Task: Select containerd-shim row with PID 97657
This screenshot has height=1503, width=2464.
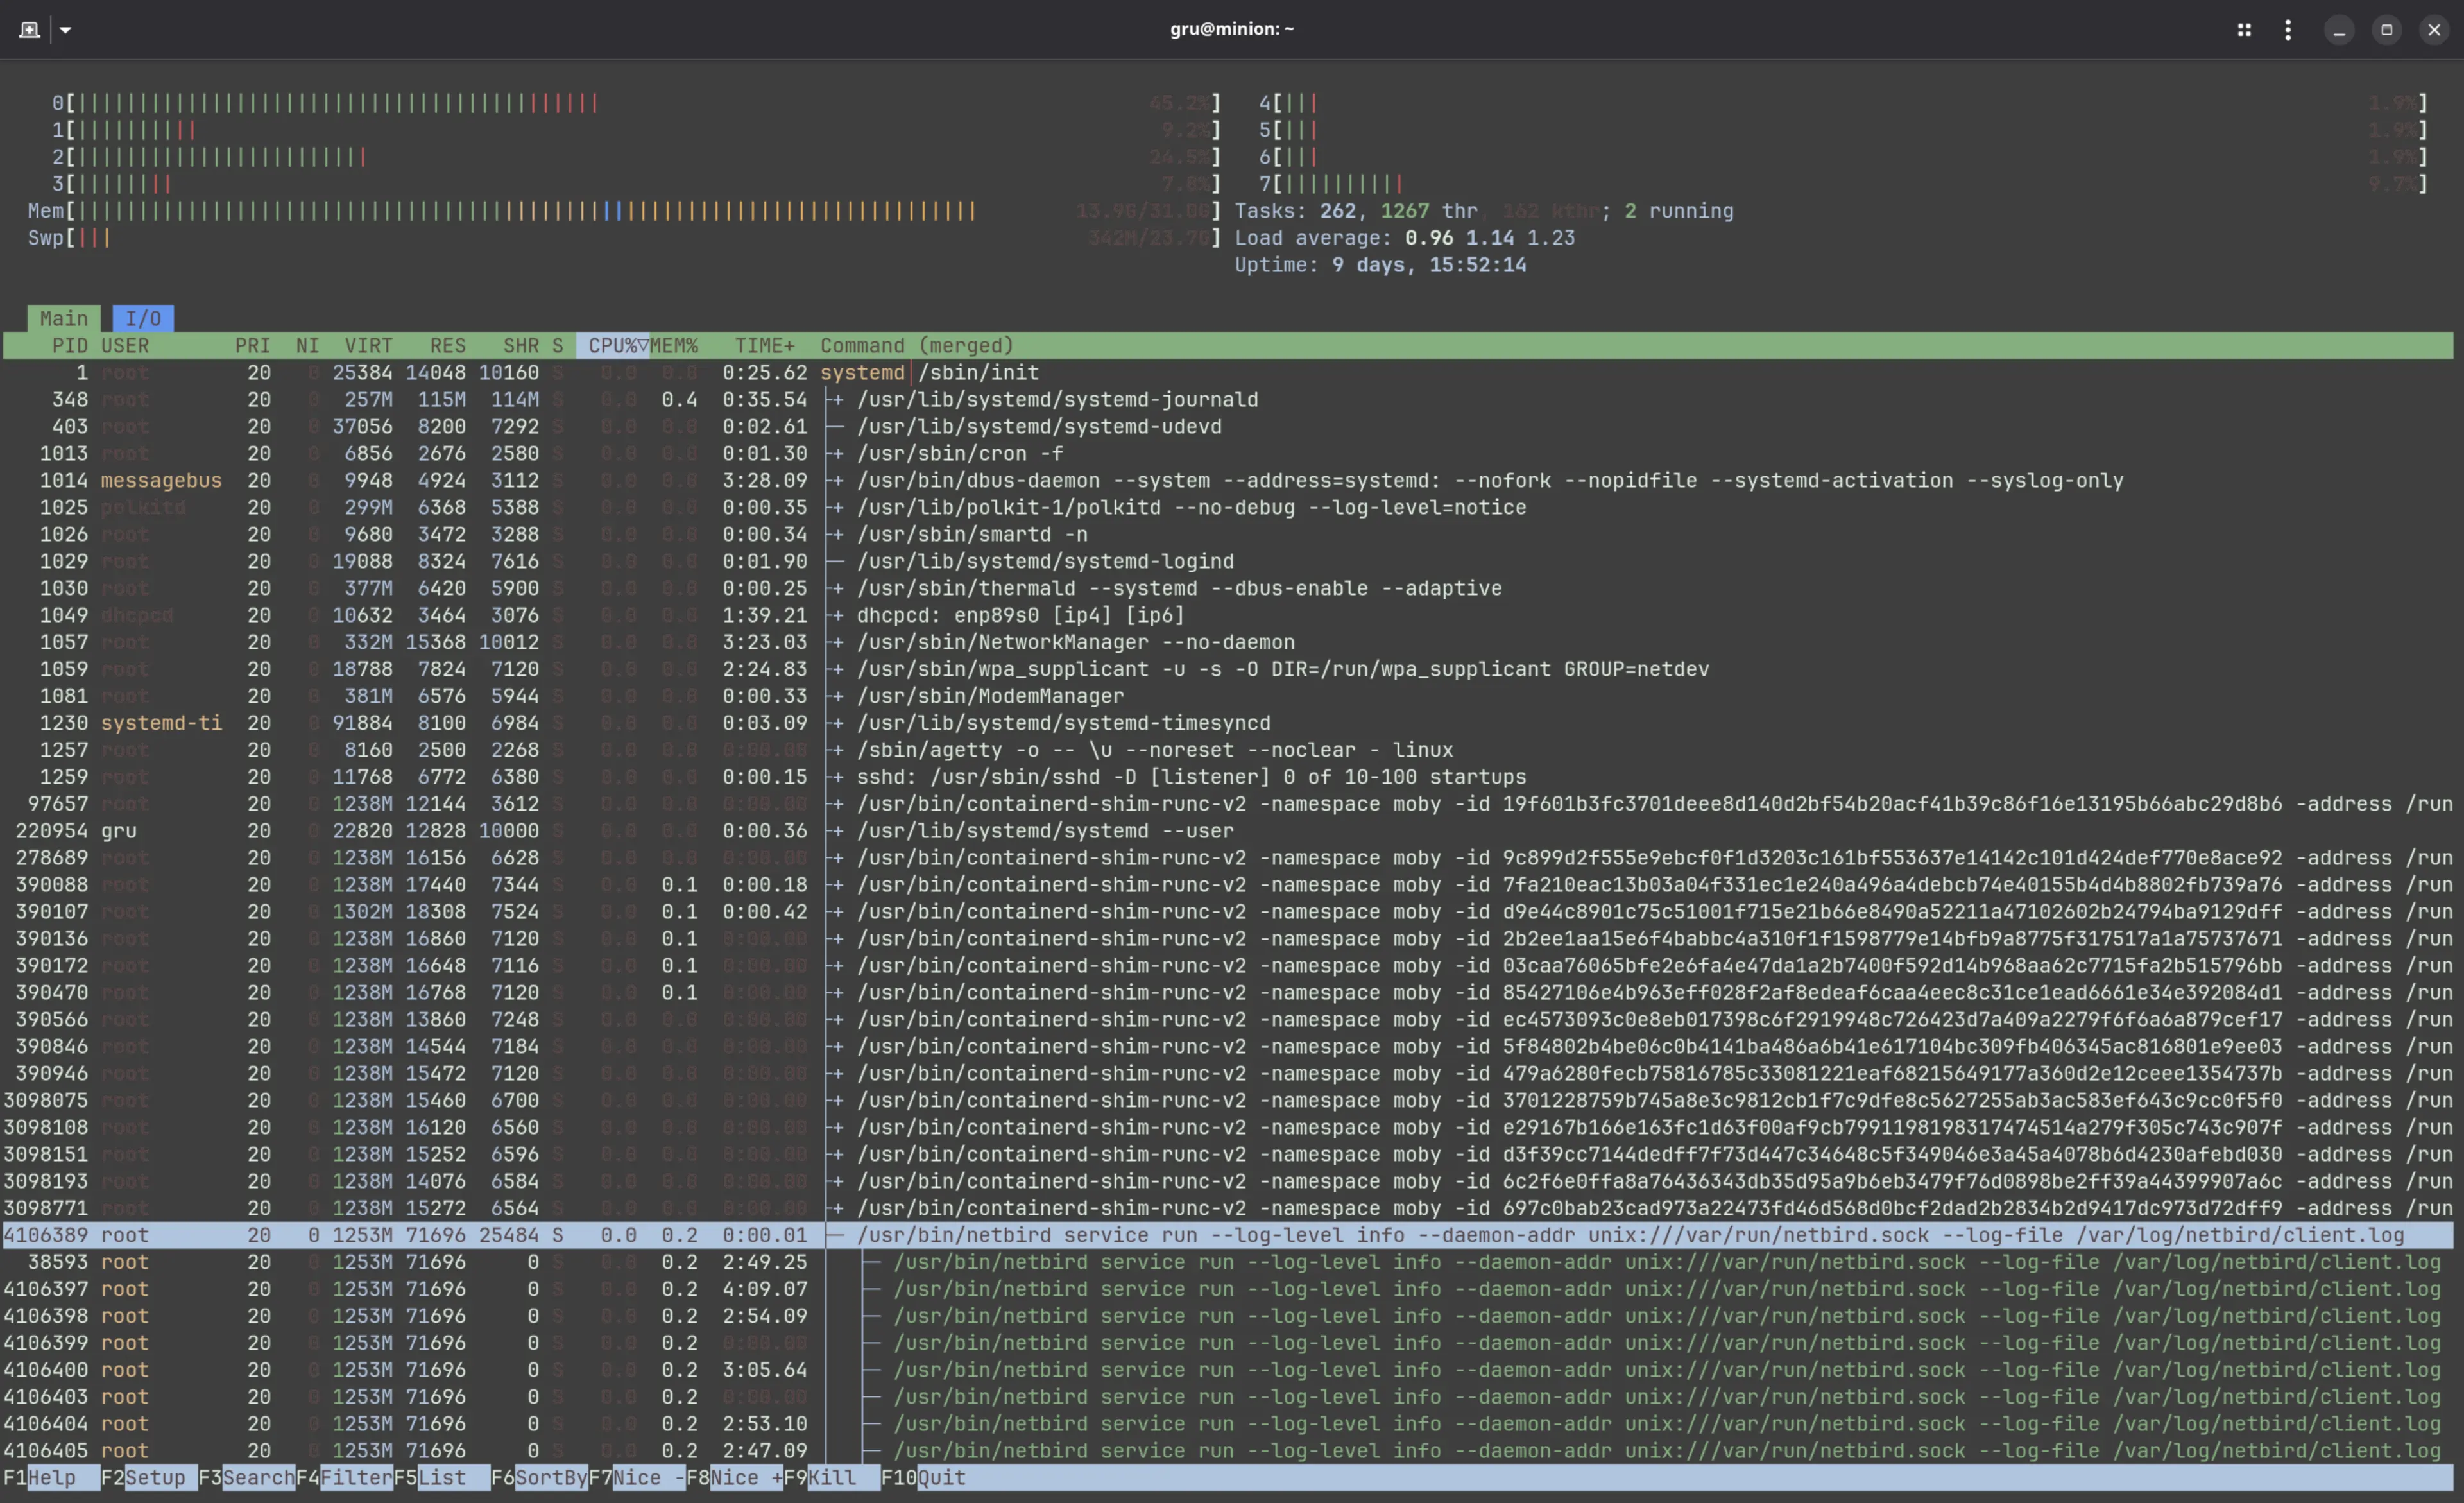Action: click(1228, 804)
